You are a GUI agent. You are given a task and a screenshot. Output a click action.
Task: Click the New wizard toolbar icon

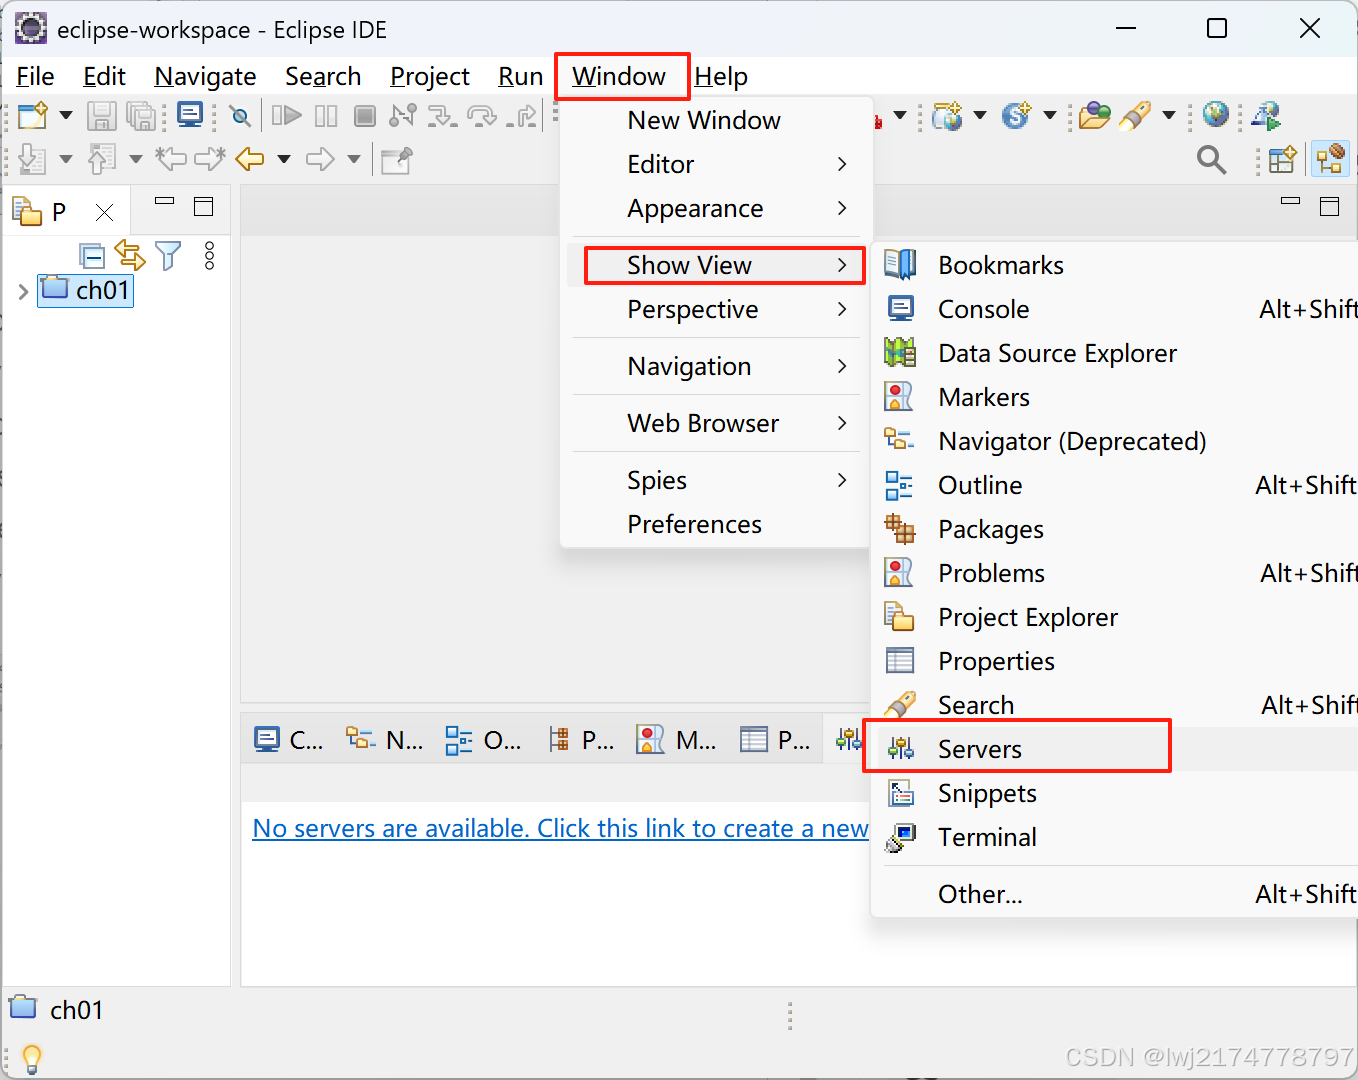click(32, 116)
